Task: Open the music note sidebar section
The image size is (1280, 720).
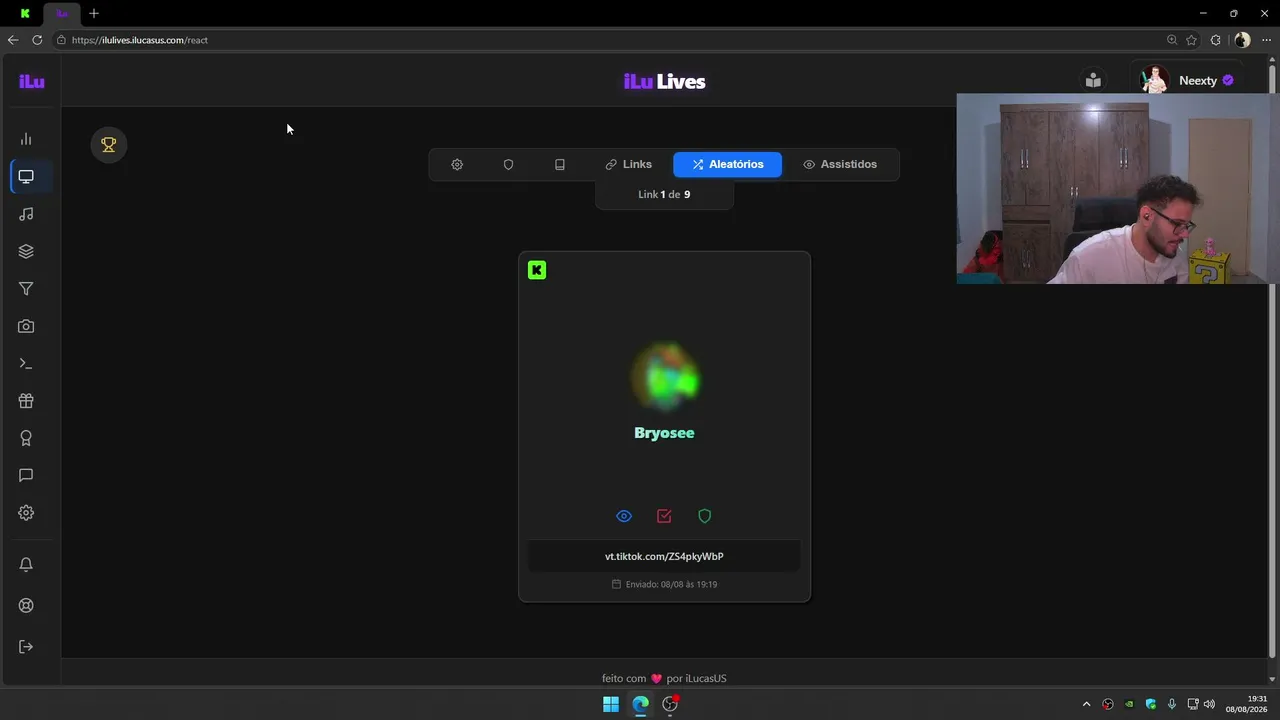Action: [26, 214]
